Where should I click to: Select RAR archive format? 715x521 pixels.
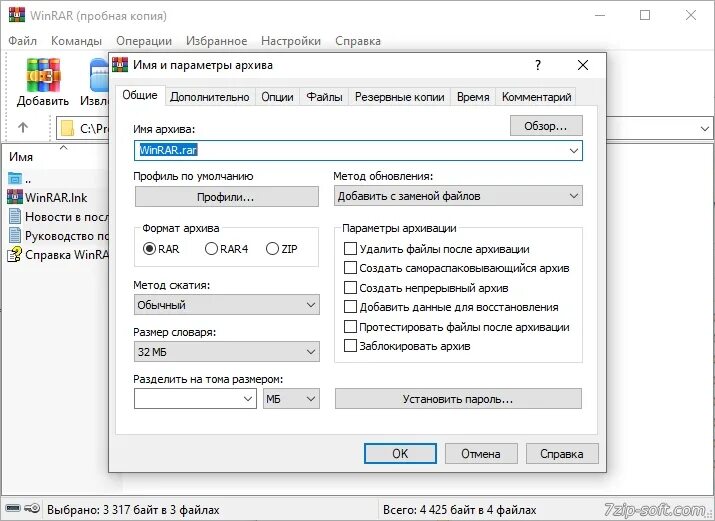coord(149,249)
